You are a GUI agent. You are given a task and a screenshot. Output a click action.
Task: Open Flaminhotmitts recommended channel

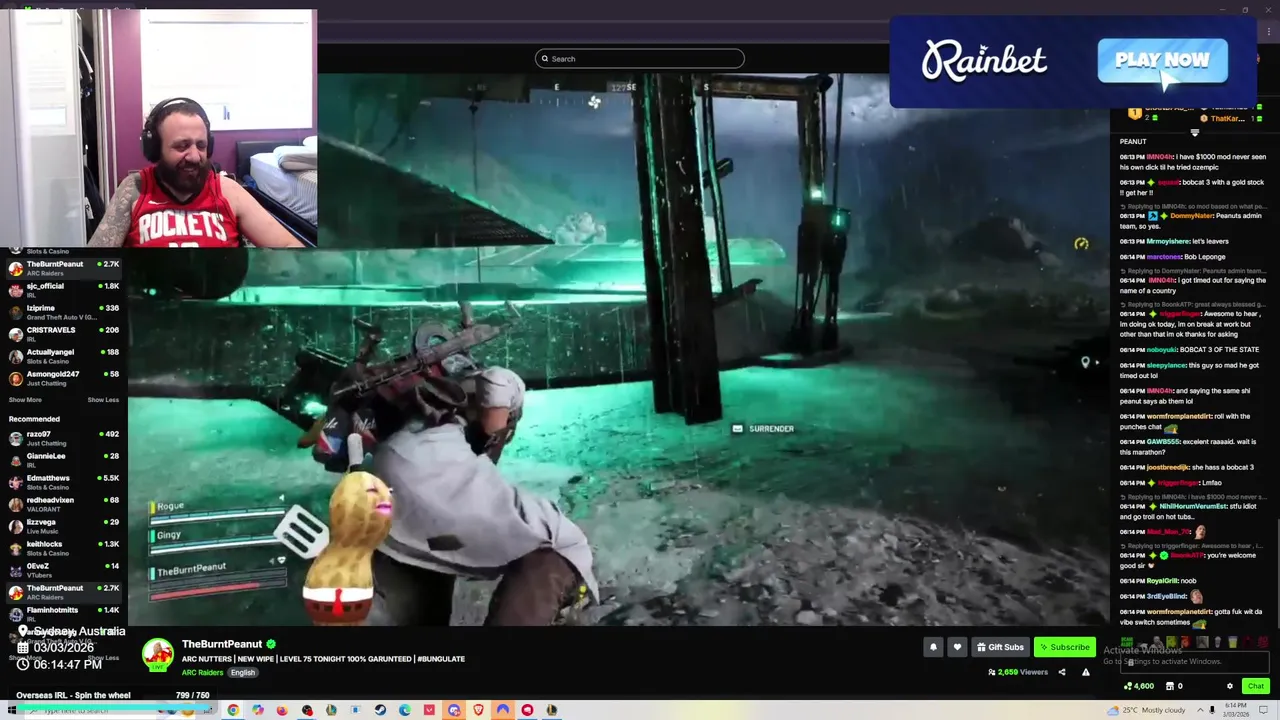[x=65, y=614]
